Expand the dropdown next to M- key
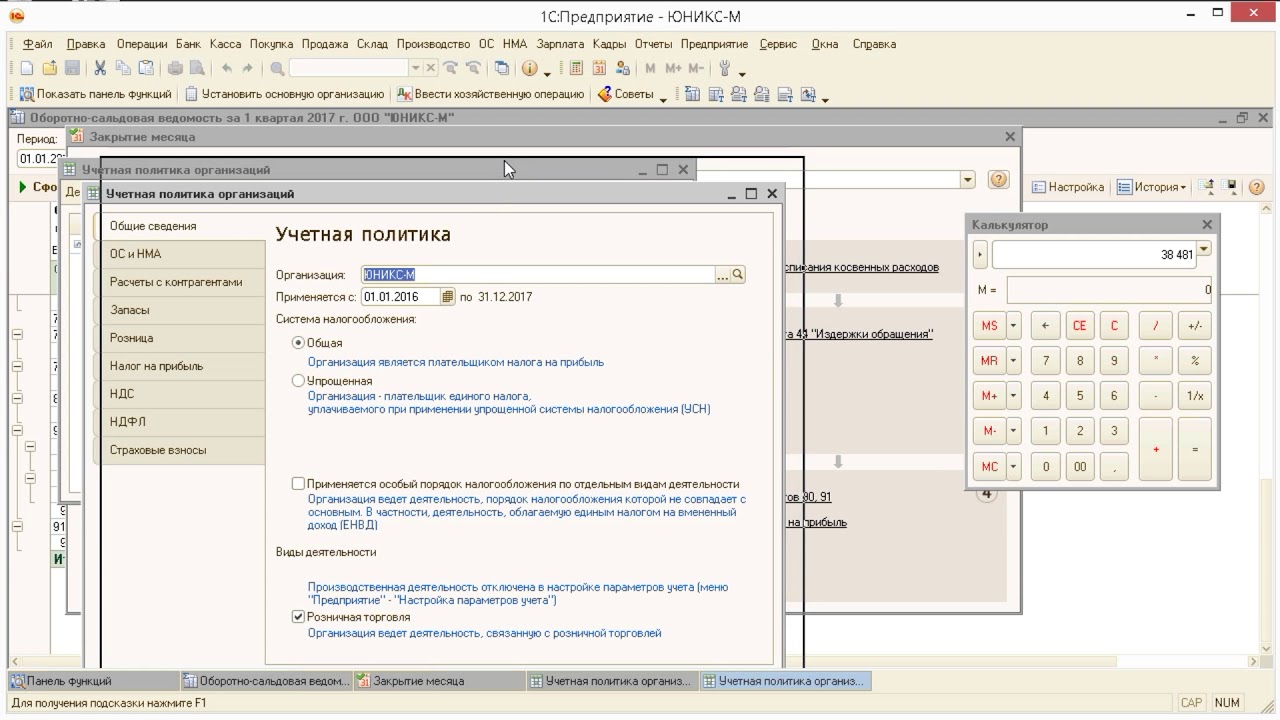The height and width of the screenshot is (720, 1280). pos(1013,431)
